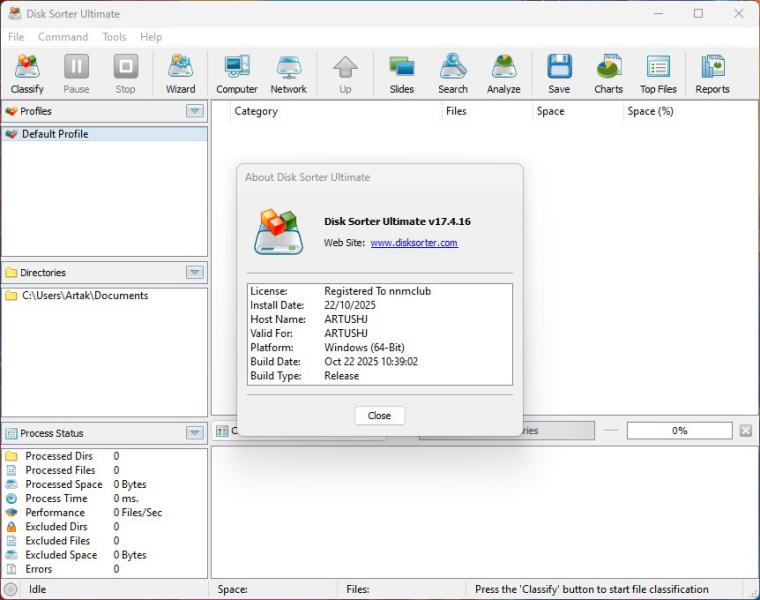The image size is (760, 600).
Task: Select the Computer toolbar icon
Action: (x=237, y=74)
